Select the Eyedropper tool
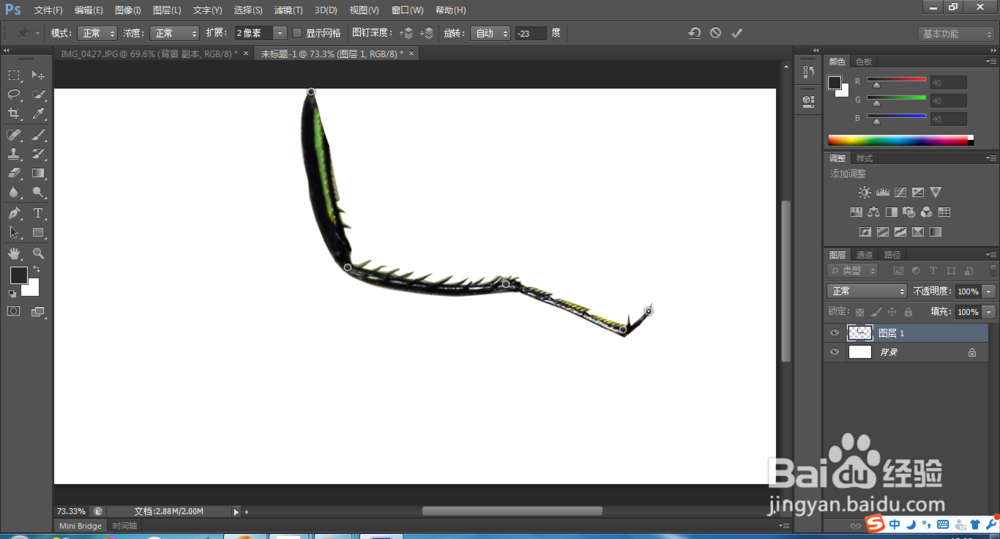Viewport: 1000px width, 539px height. coord(38,114)
